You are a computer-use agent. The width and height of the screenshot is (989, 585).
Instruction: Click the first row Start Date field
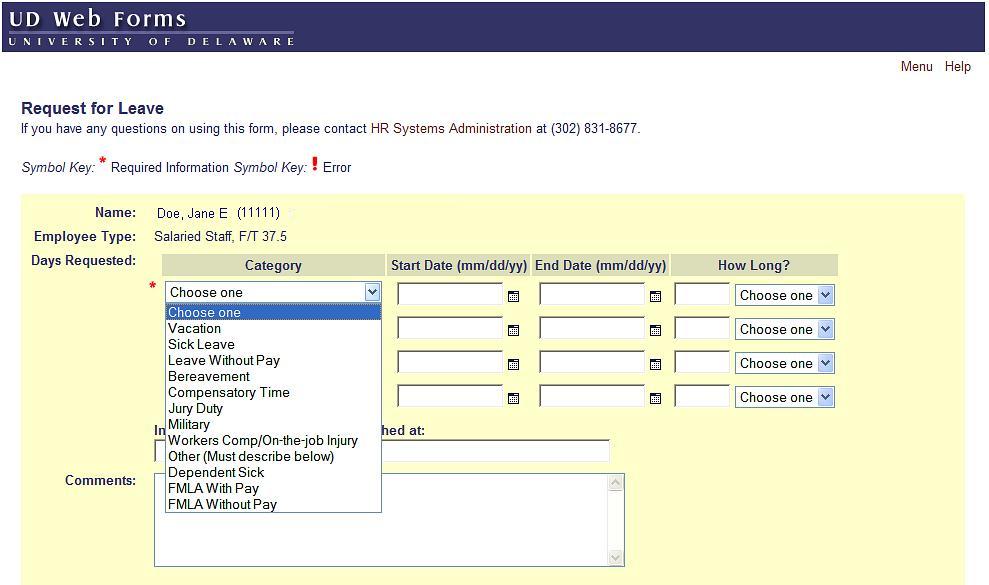[x=450, y=294]
